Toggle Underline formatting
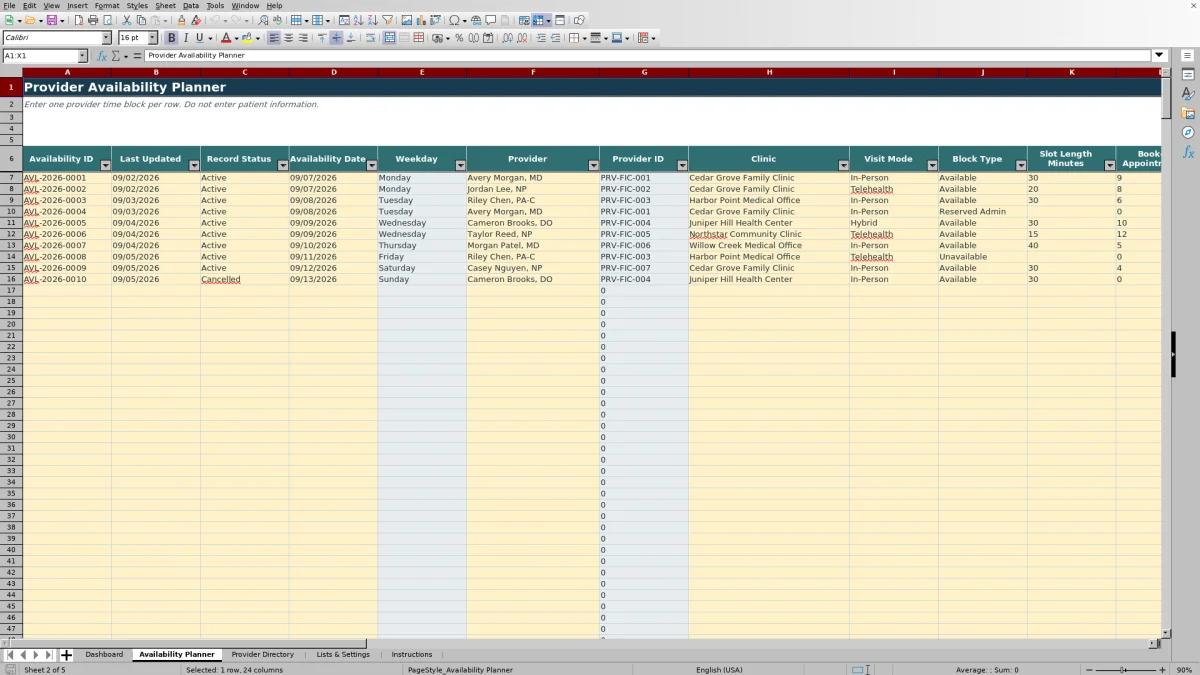This screenshot has width=1200, height=675. point(199,38)
